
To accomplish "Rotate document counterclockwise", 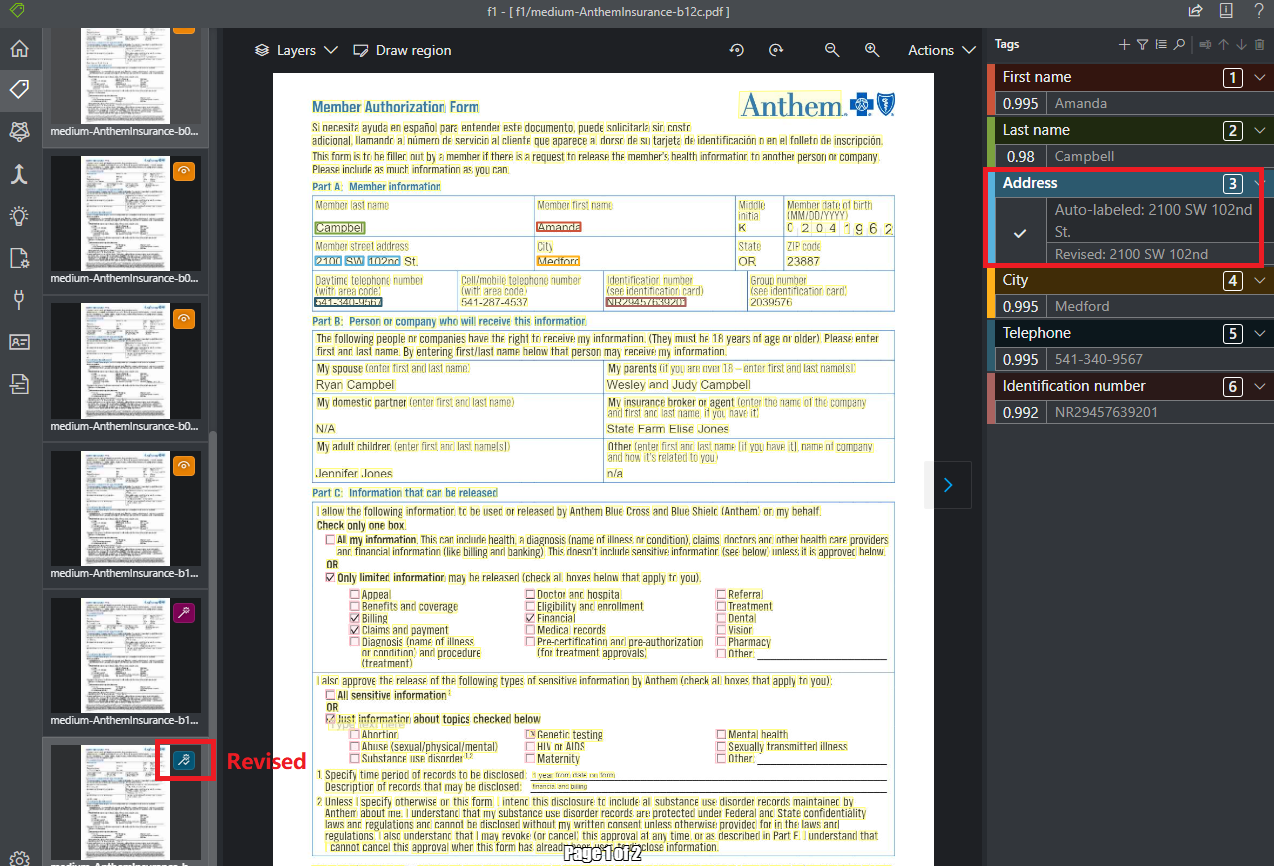I will pos(737,50).
